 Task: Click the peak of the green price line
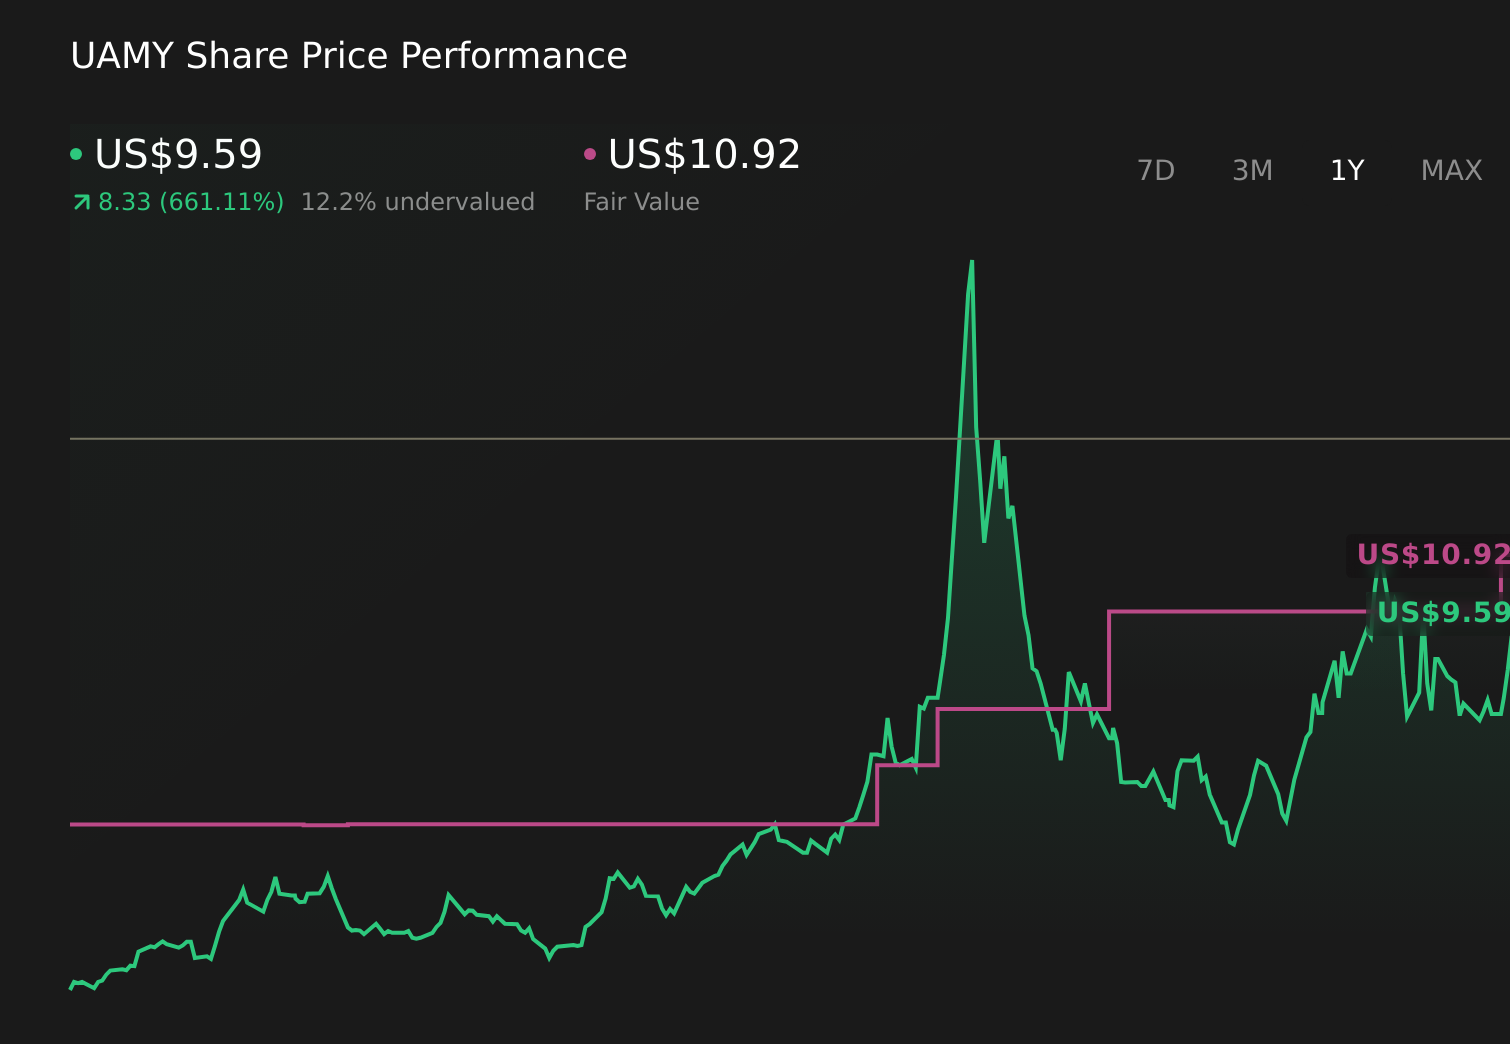pos(972,262)
